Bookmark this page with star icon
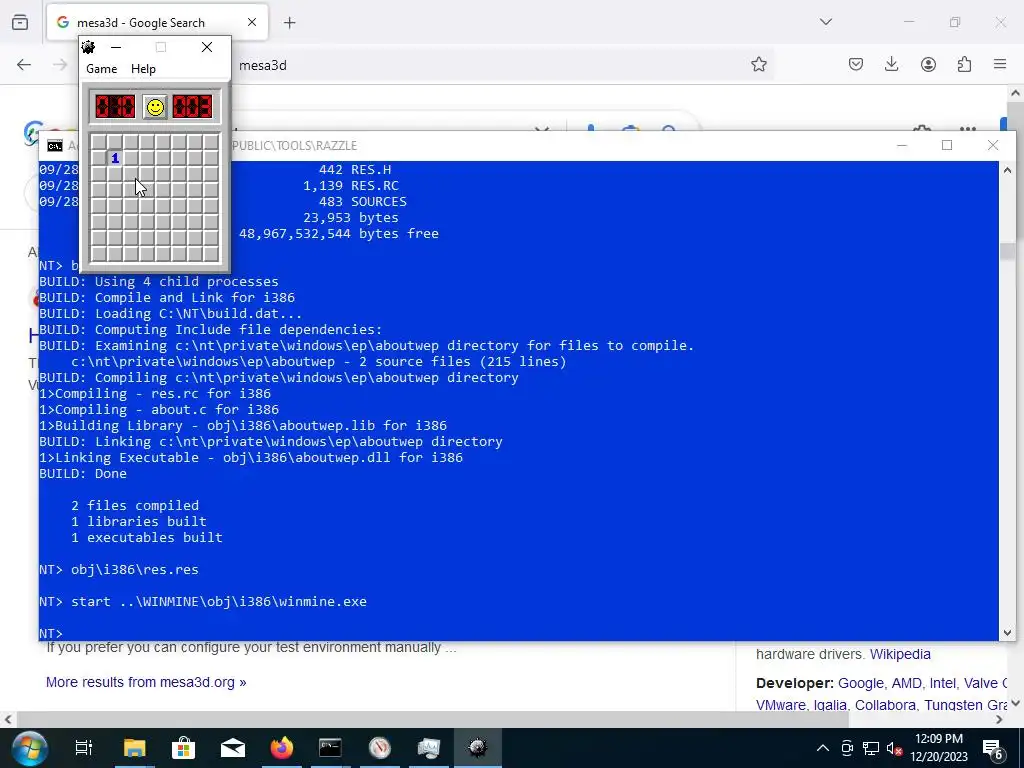1024x768 pixels. [x=758, y=64]
